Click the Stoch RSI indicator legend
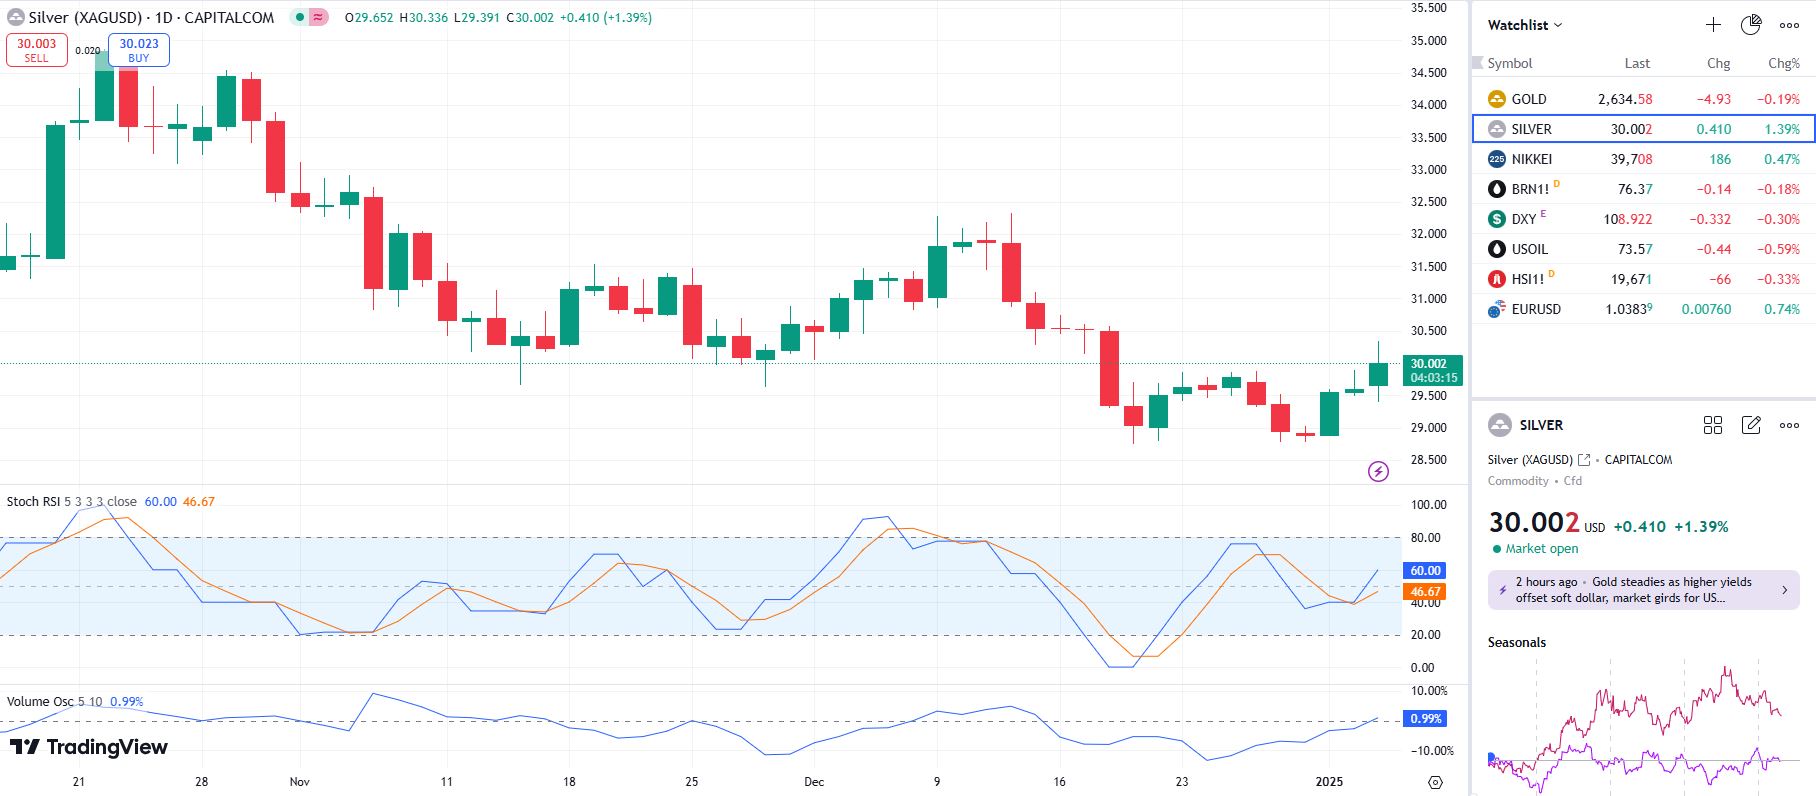The width and height of the screenshot is (1816, 796). click(71, 502)
